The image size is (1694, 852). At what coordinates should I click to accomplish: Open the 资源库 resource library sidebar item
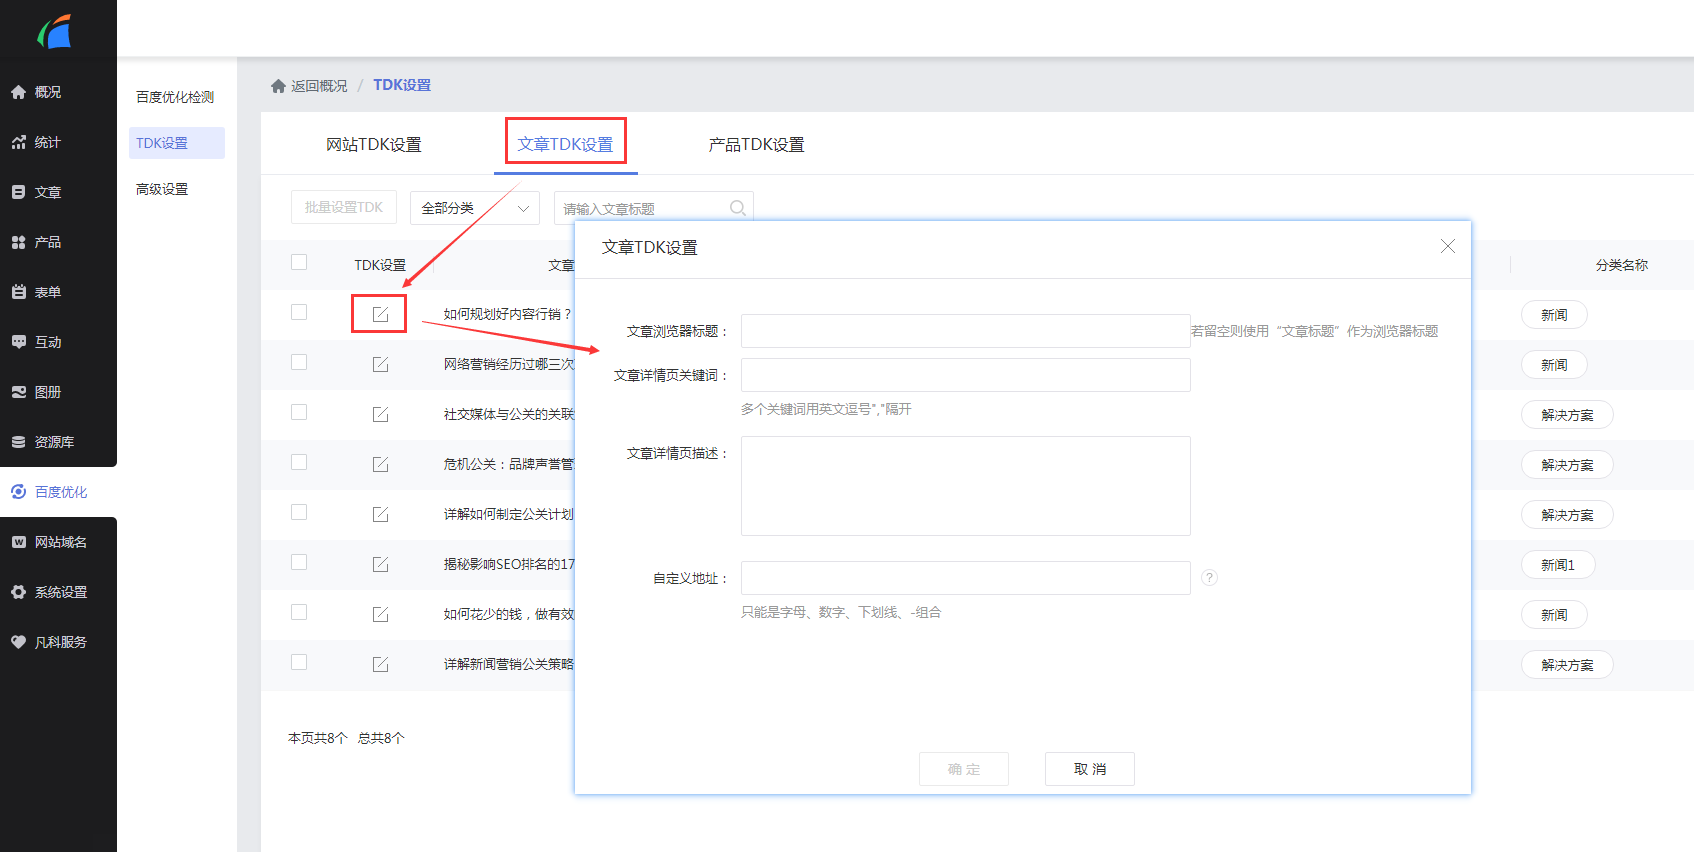click(58, 442)
